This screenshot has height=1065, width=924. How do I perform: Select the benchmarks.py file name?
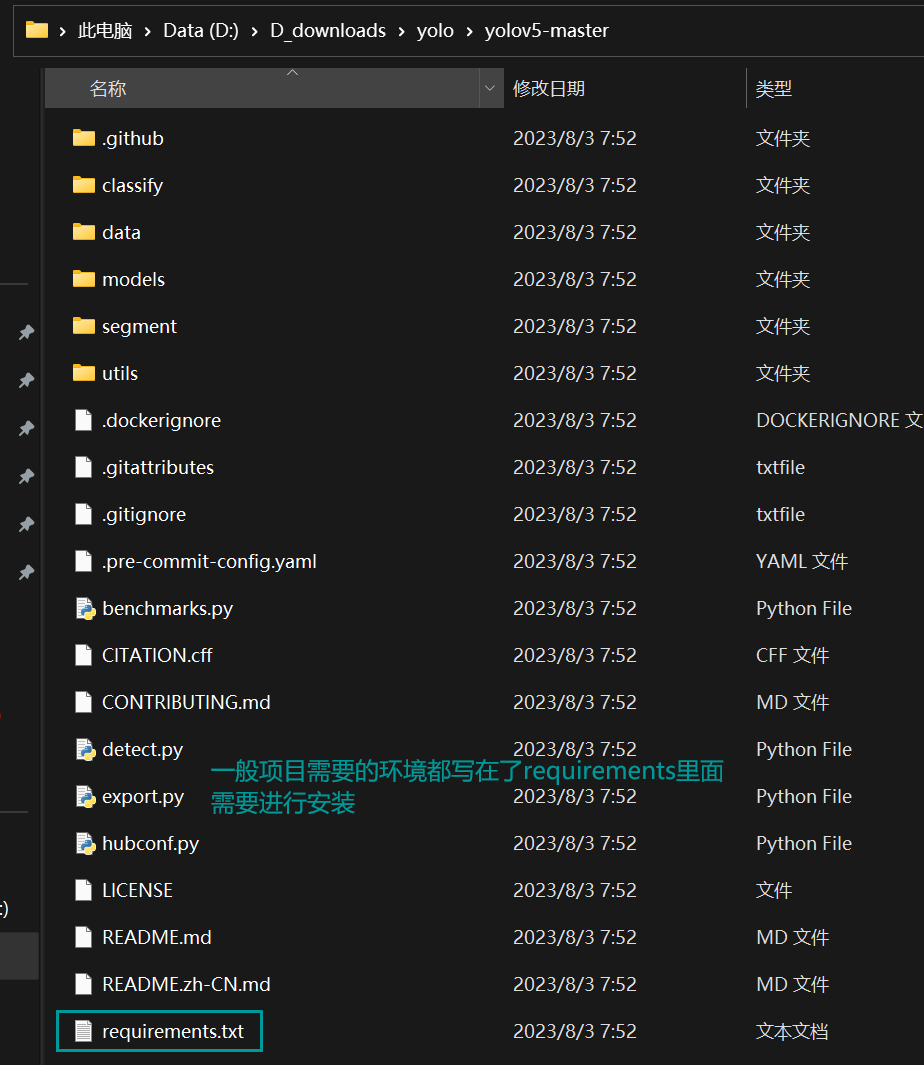[x=168, y=609]
